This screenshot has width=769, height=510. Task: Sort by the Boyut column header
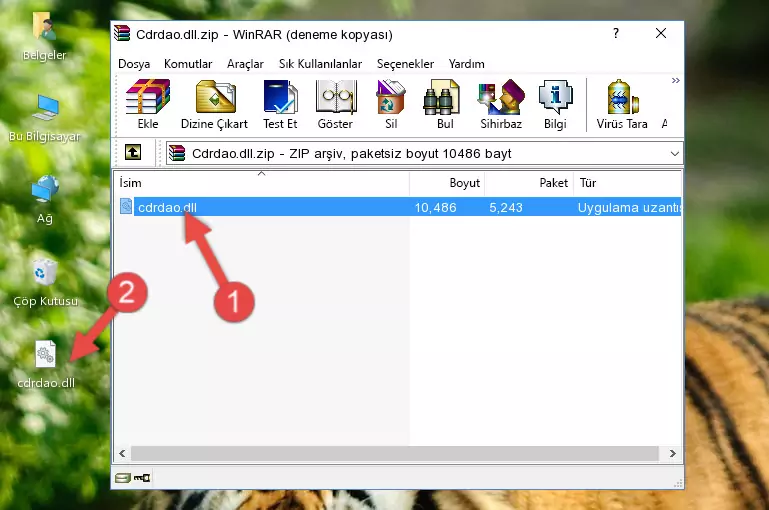tap(447, 183)
